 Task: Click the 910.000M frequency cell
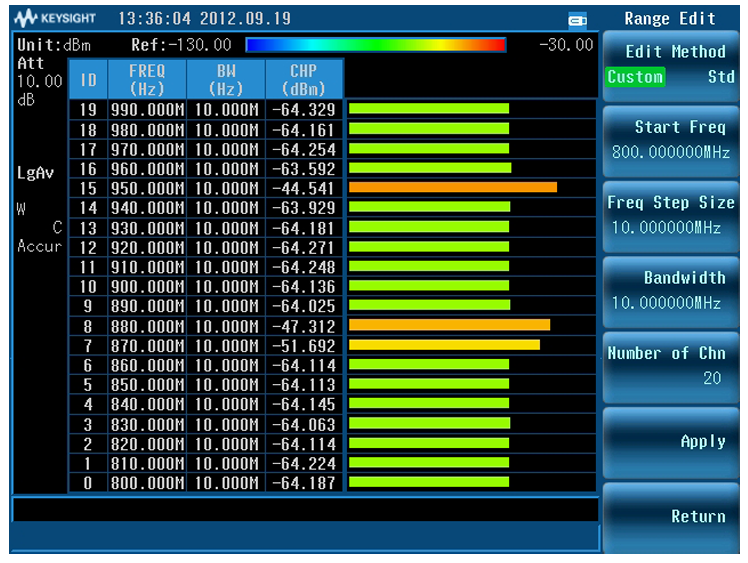[x=147, y=267]
